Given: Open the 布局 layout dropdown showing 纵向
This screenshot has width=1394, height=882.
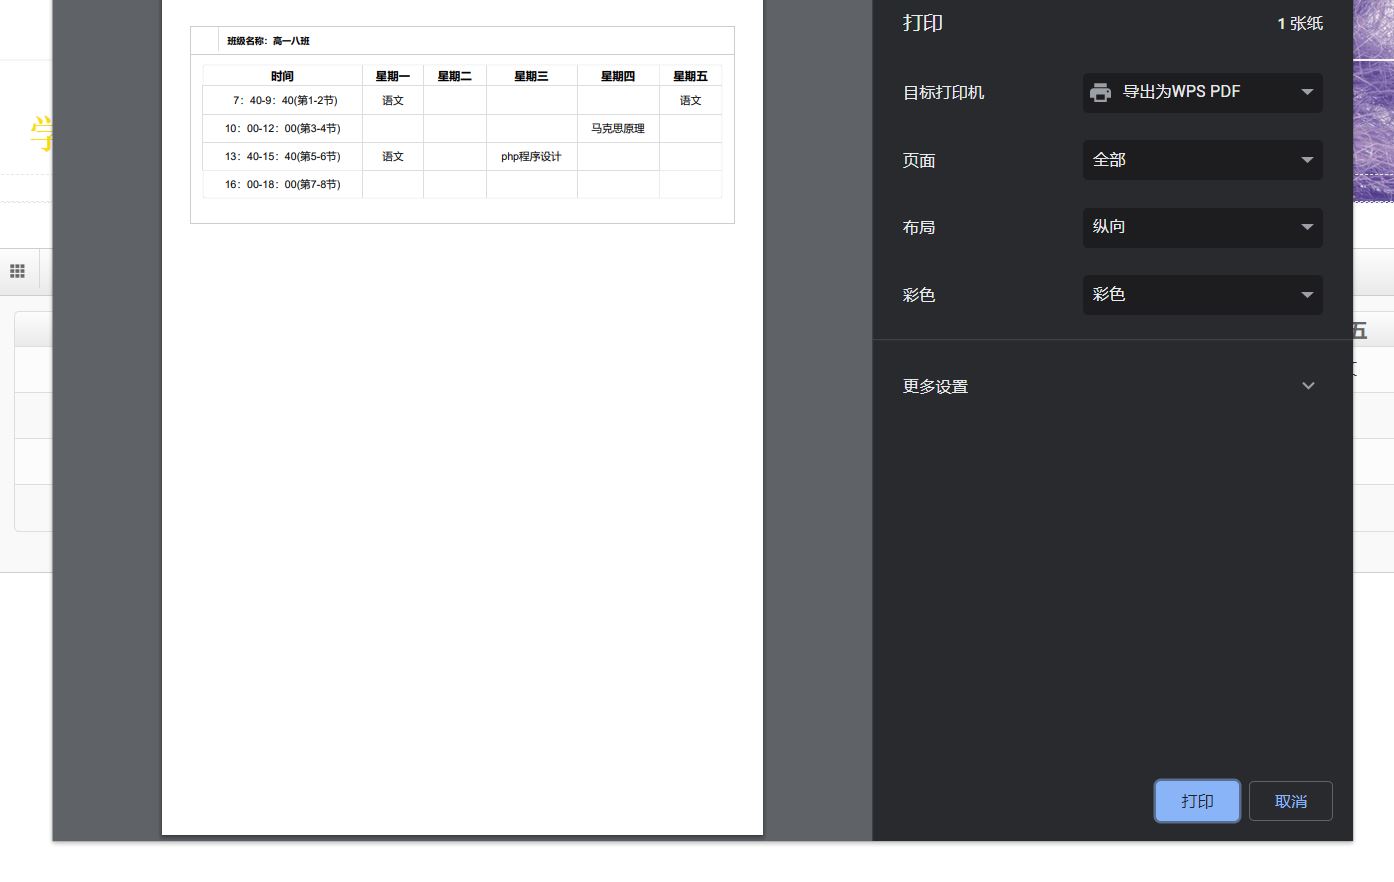Looking at the screenshot, I should (x=1202, y=227).
